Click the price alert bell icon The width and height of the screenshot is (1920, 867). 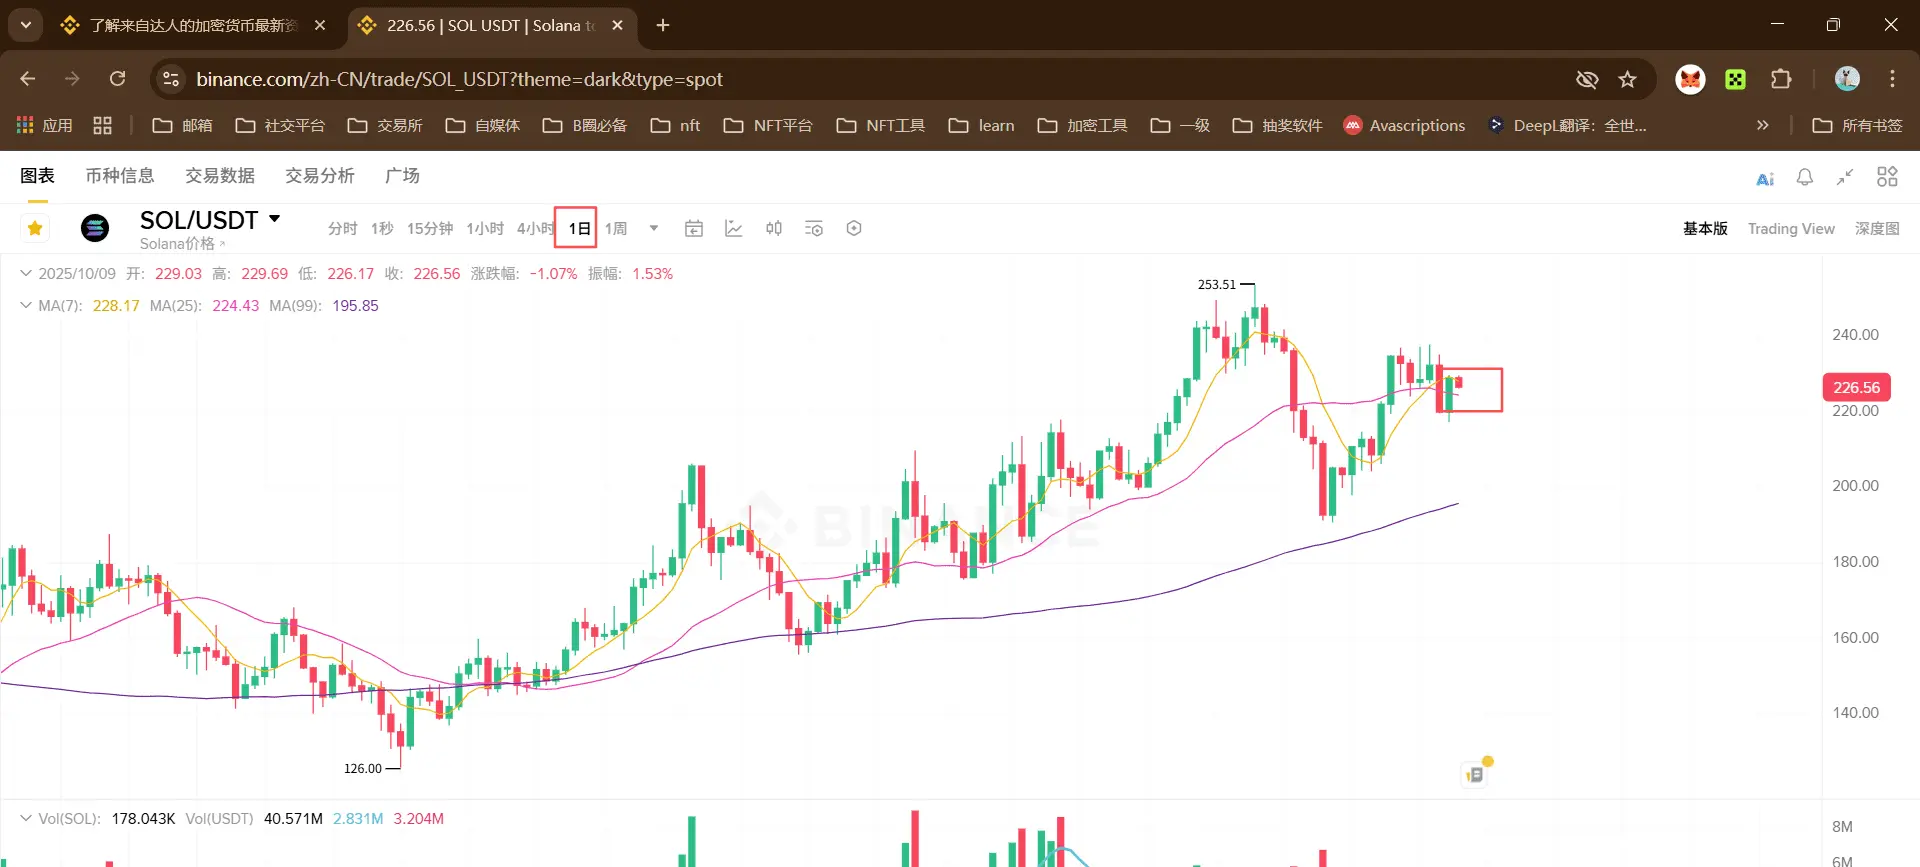coord(1805,177)
